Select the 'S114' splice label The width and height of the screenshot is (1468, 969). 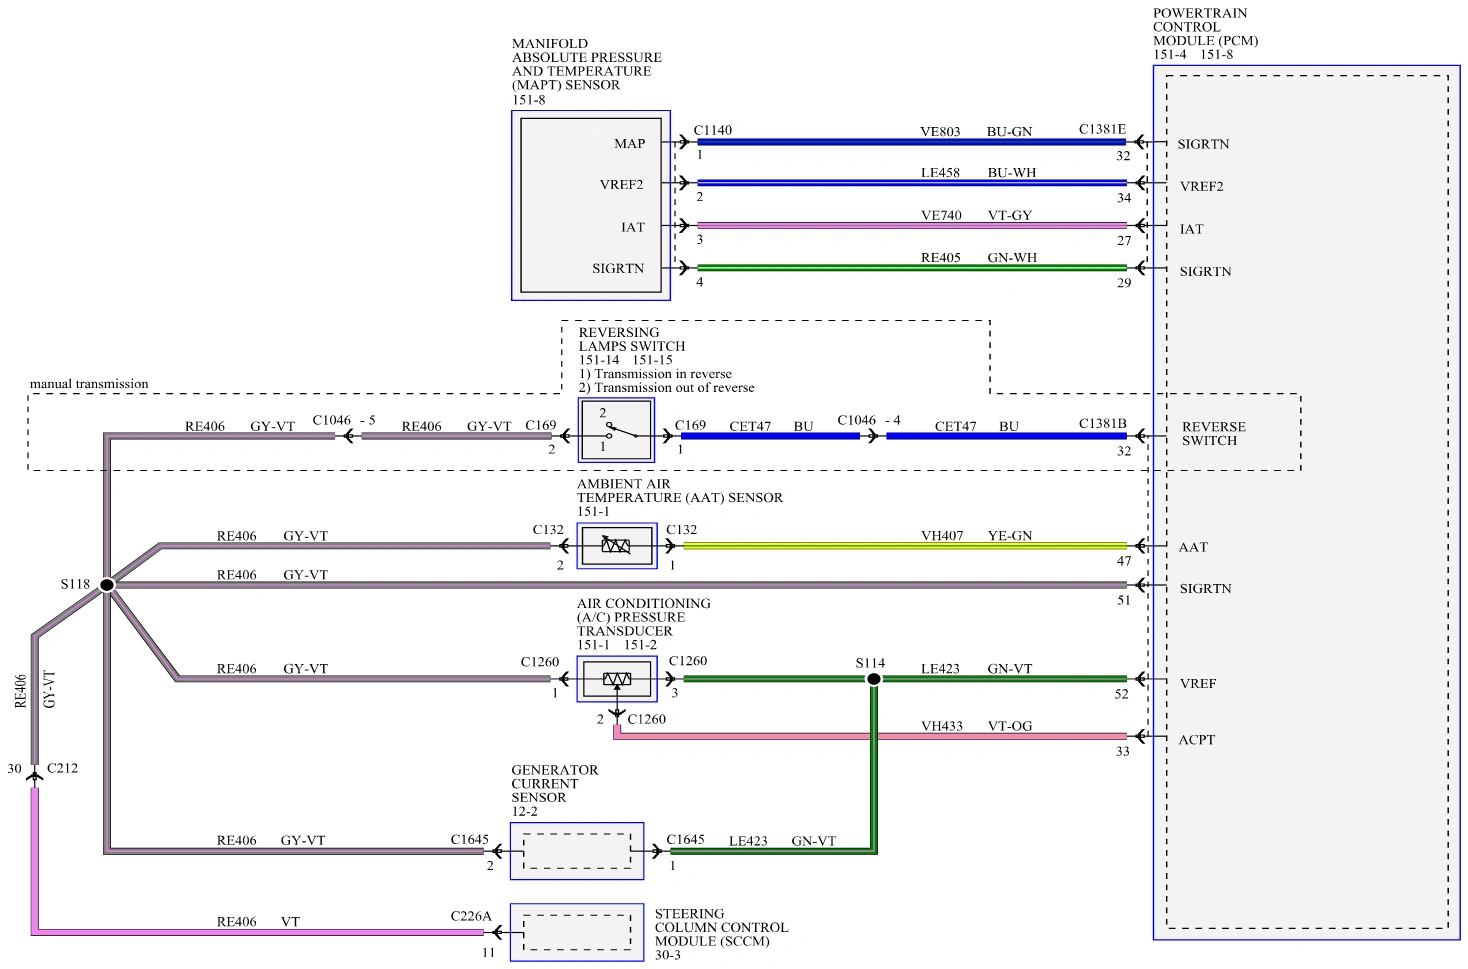click(x=870, y=663)
